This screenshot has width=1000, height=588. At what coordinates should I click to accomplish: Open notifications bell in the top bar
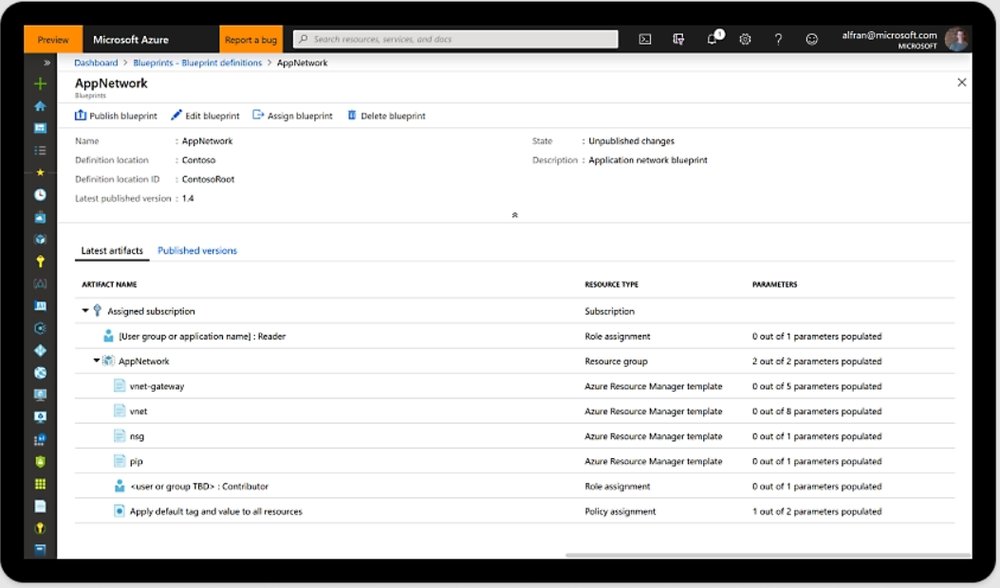pyautogui.click(x=713, y=38)
